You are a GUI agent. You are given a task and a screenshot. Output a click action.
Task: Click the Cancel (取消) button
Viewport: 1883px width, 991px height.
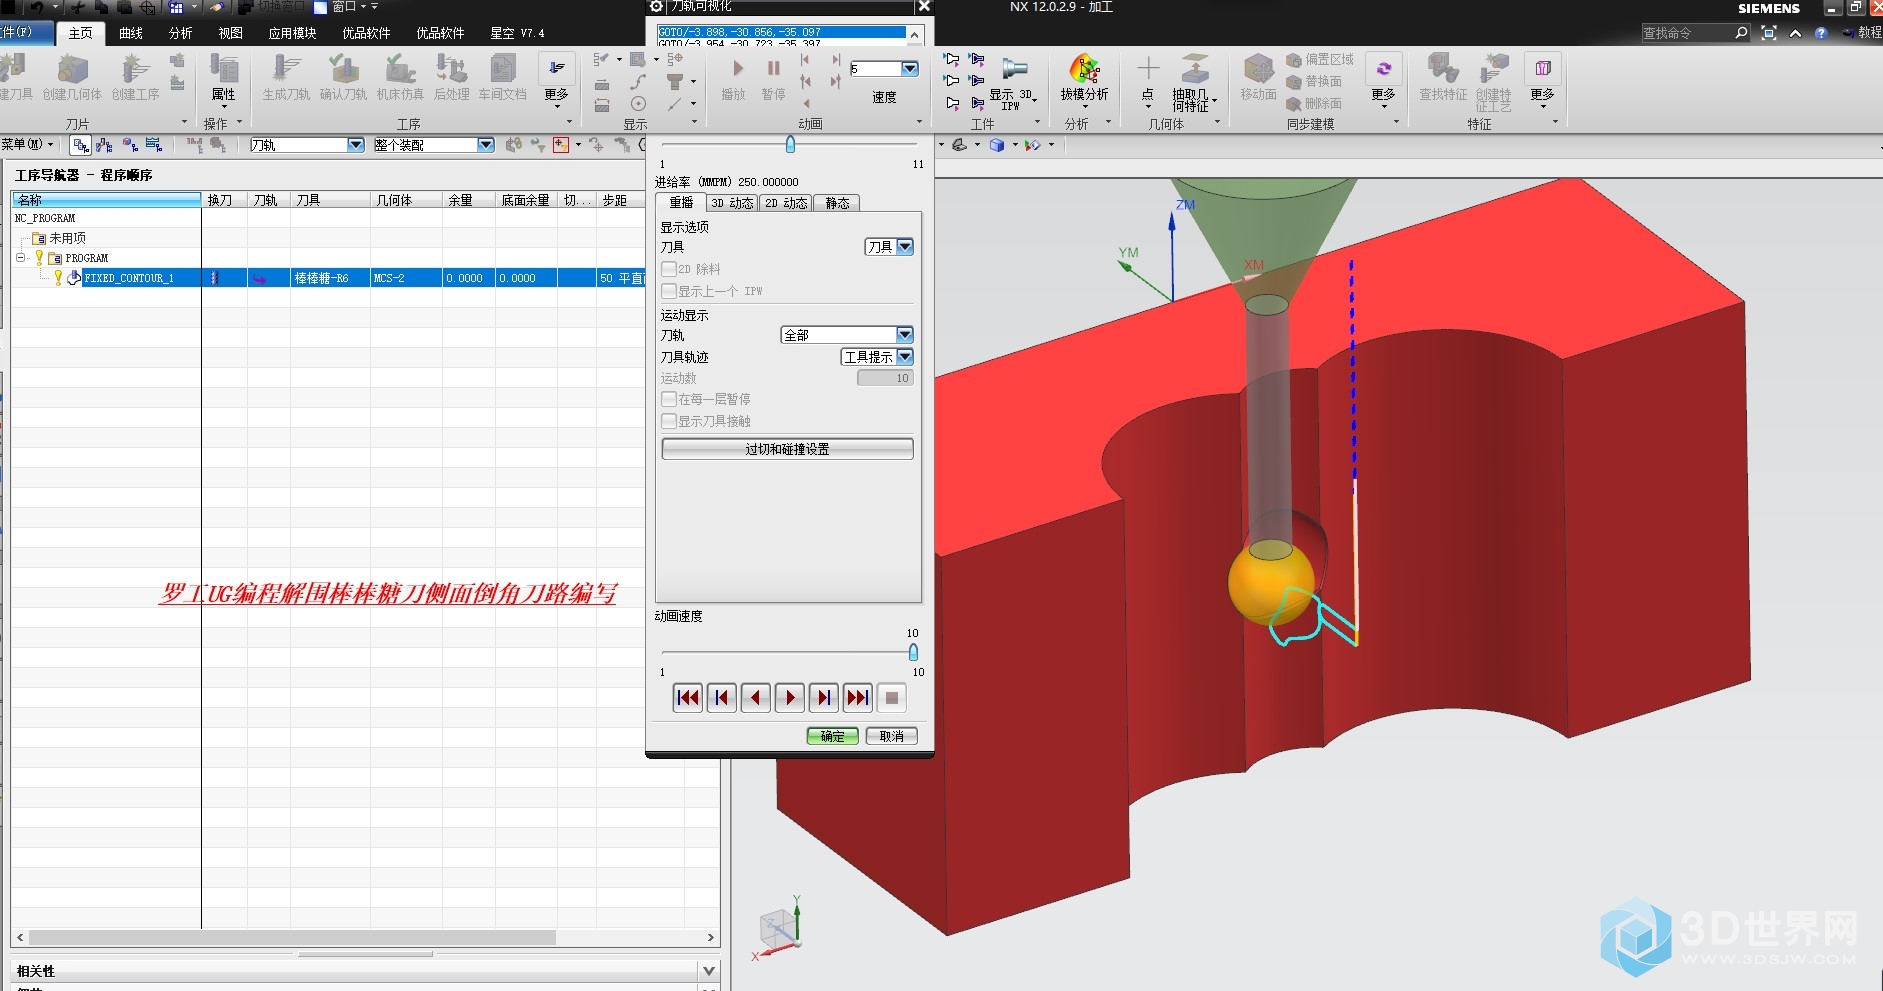[892, 736]
